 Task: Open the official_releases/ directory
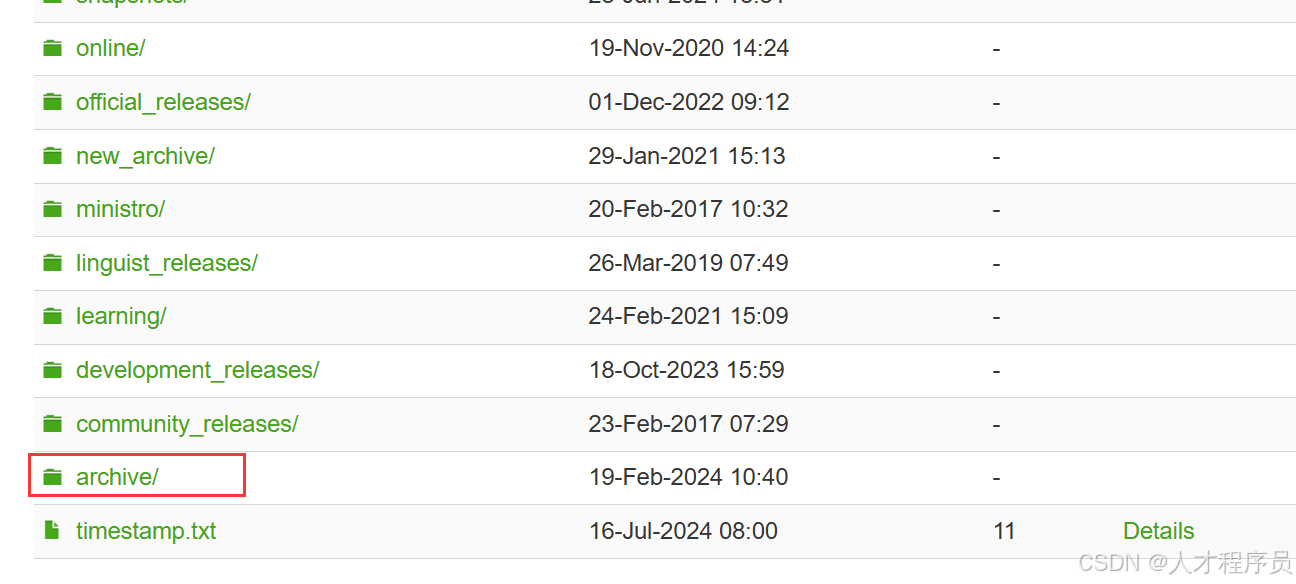163,102
